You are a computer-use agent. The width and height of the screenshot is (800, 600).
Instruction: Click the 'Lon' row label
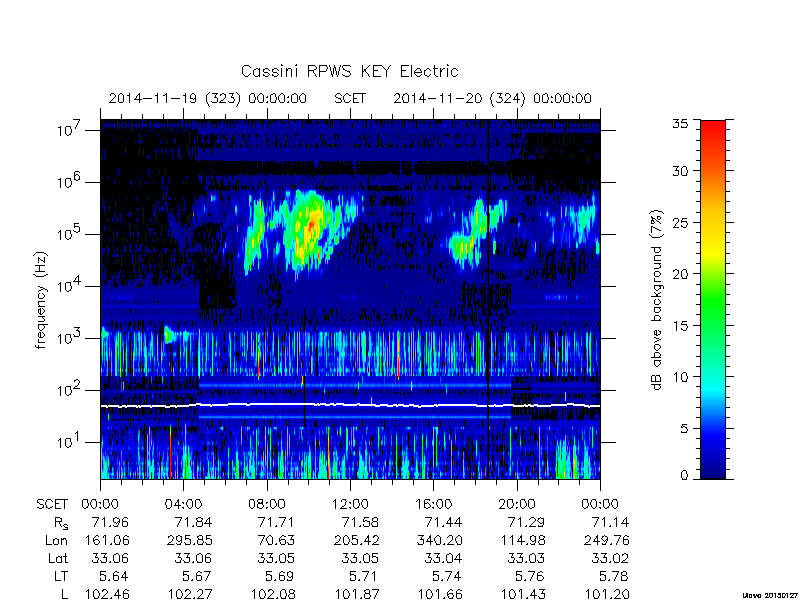click(56, 540)
